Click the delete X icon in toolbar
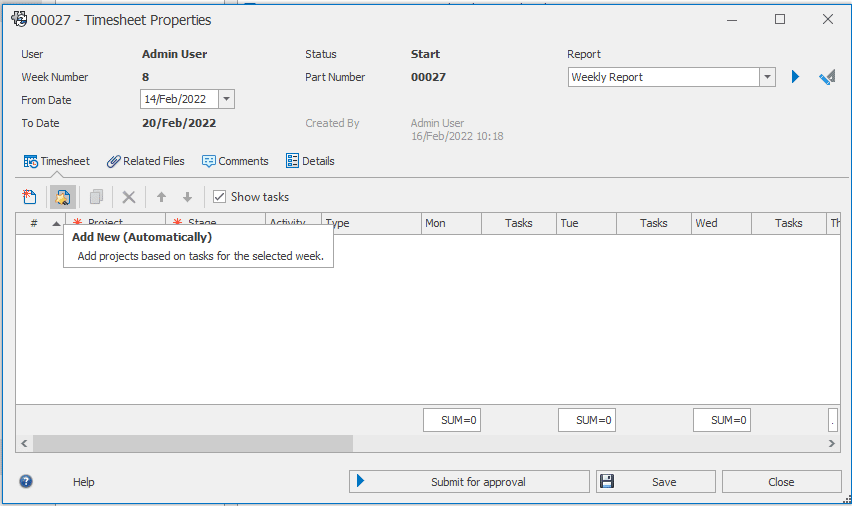 [x=129, y=197]
